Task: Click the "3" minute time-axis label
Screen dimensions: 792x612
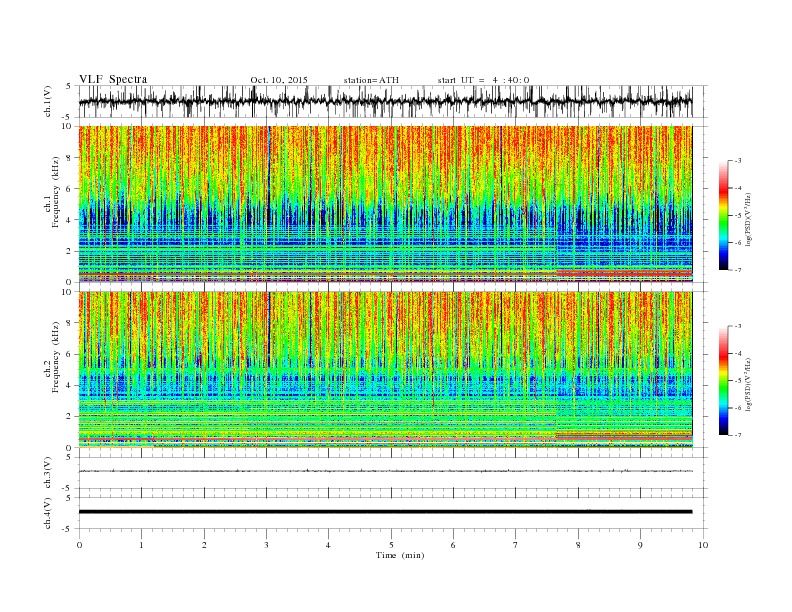Action: tap(267, 545)
